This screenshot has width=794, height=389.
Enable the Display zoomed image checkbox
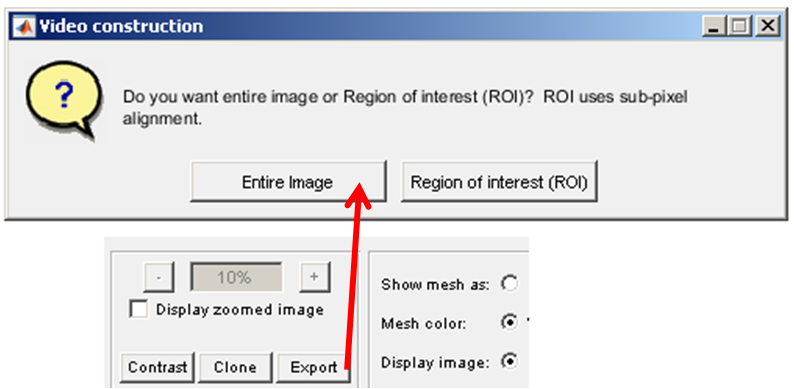138,309
